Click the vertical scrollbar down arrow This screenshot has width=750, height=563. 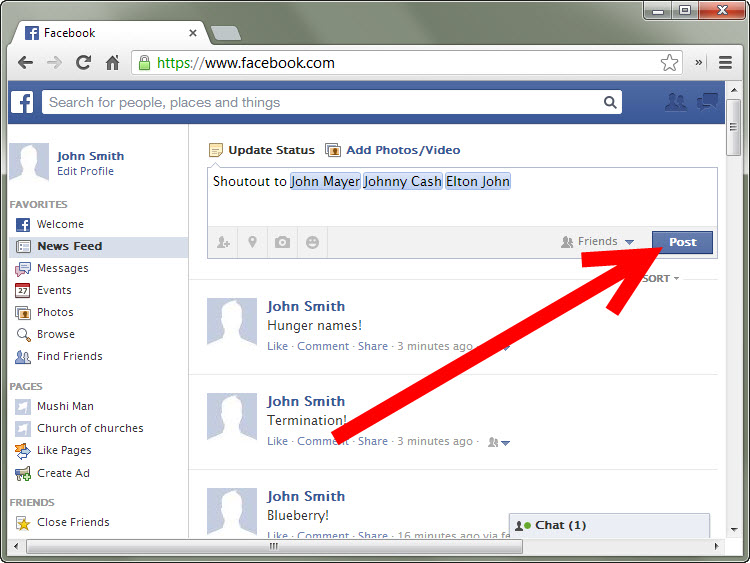[734, 530]
